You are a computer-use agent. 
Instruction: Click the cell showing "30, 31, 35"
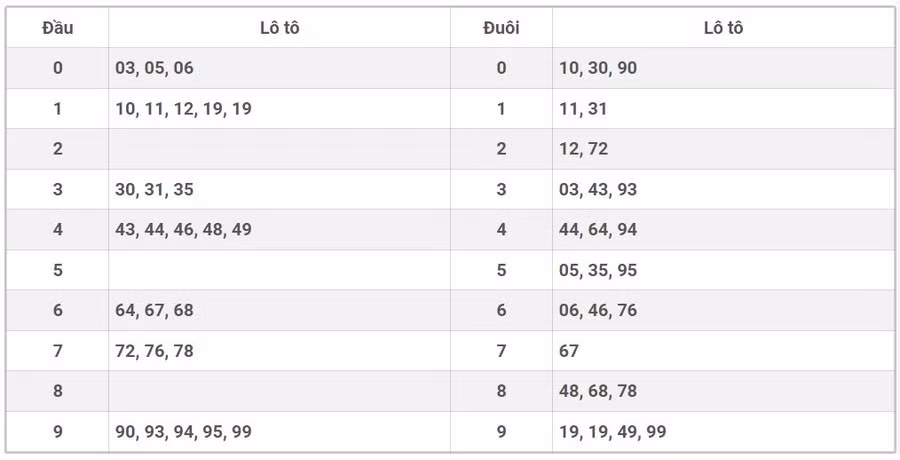point(155,190)
